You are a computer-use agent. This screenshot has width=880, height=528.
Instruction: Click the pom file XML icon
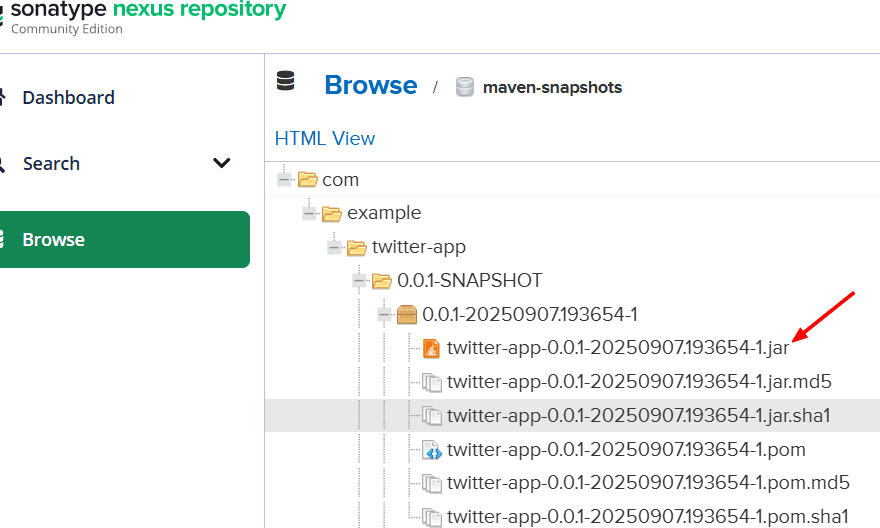point(431,450)
